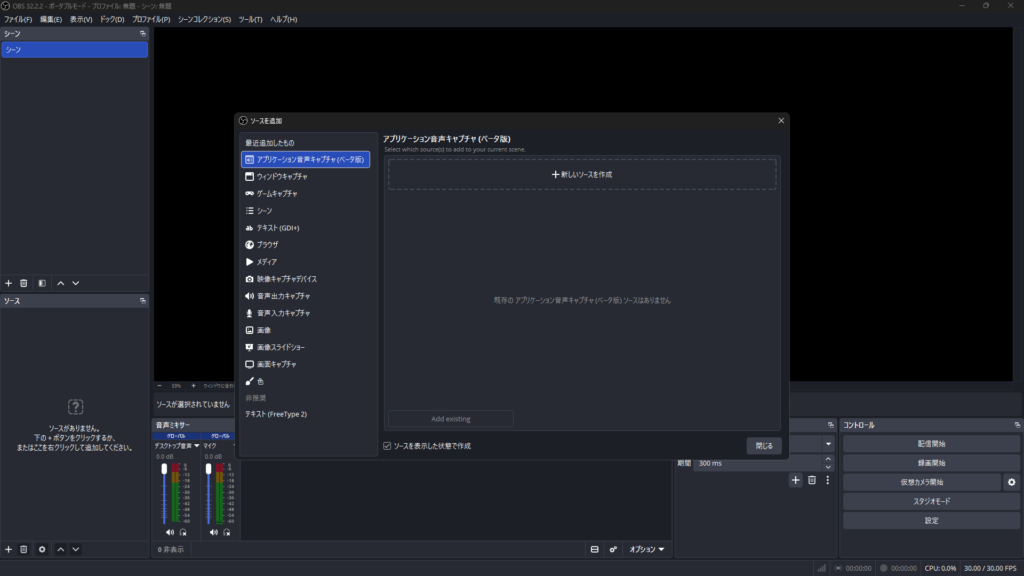The height and width of the screenshot is (576, 1024).
Task: Open プロファイル(P) menu
Action: [x=151, y=20]
